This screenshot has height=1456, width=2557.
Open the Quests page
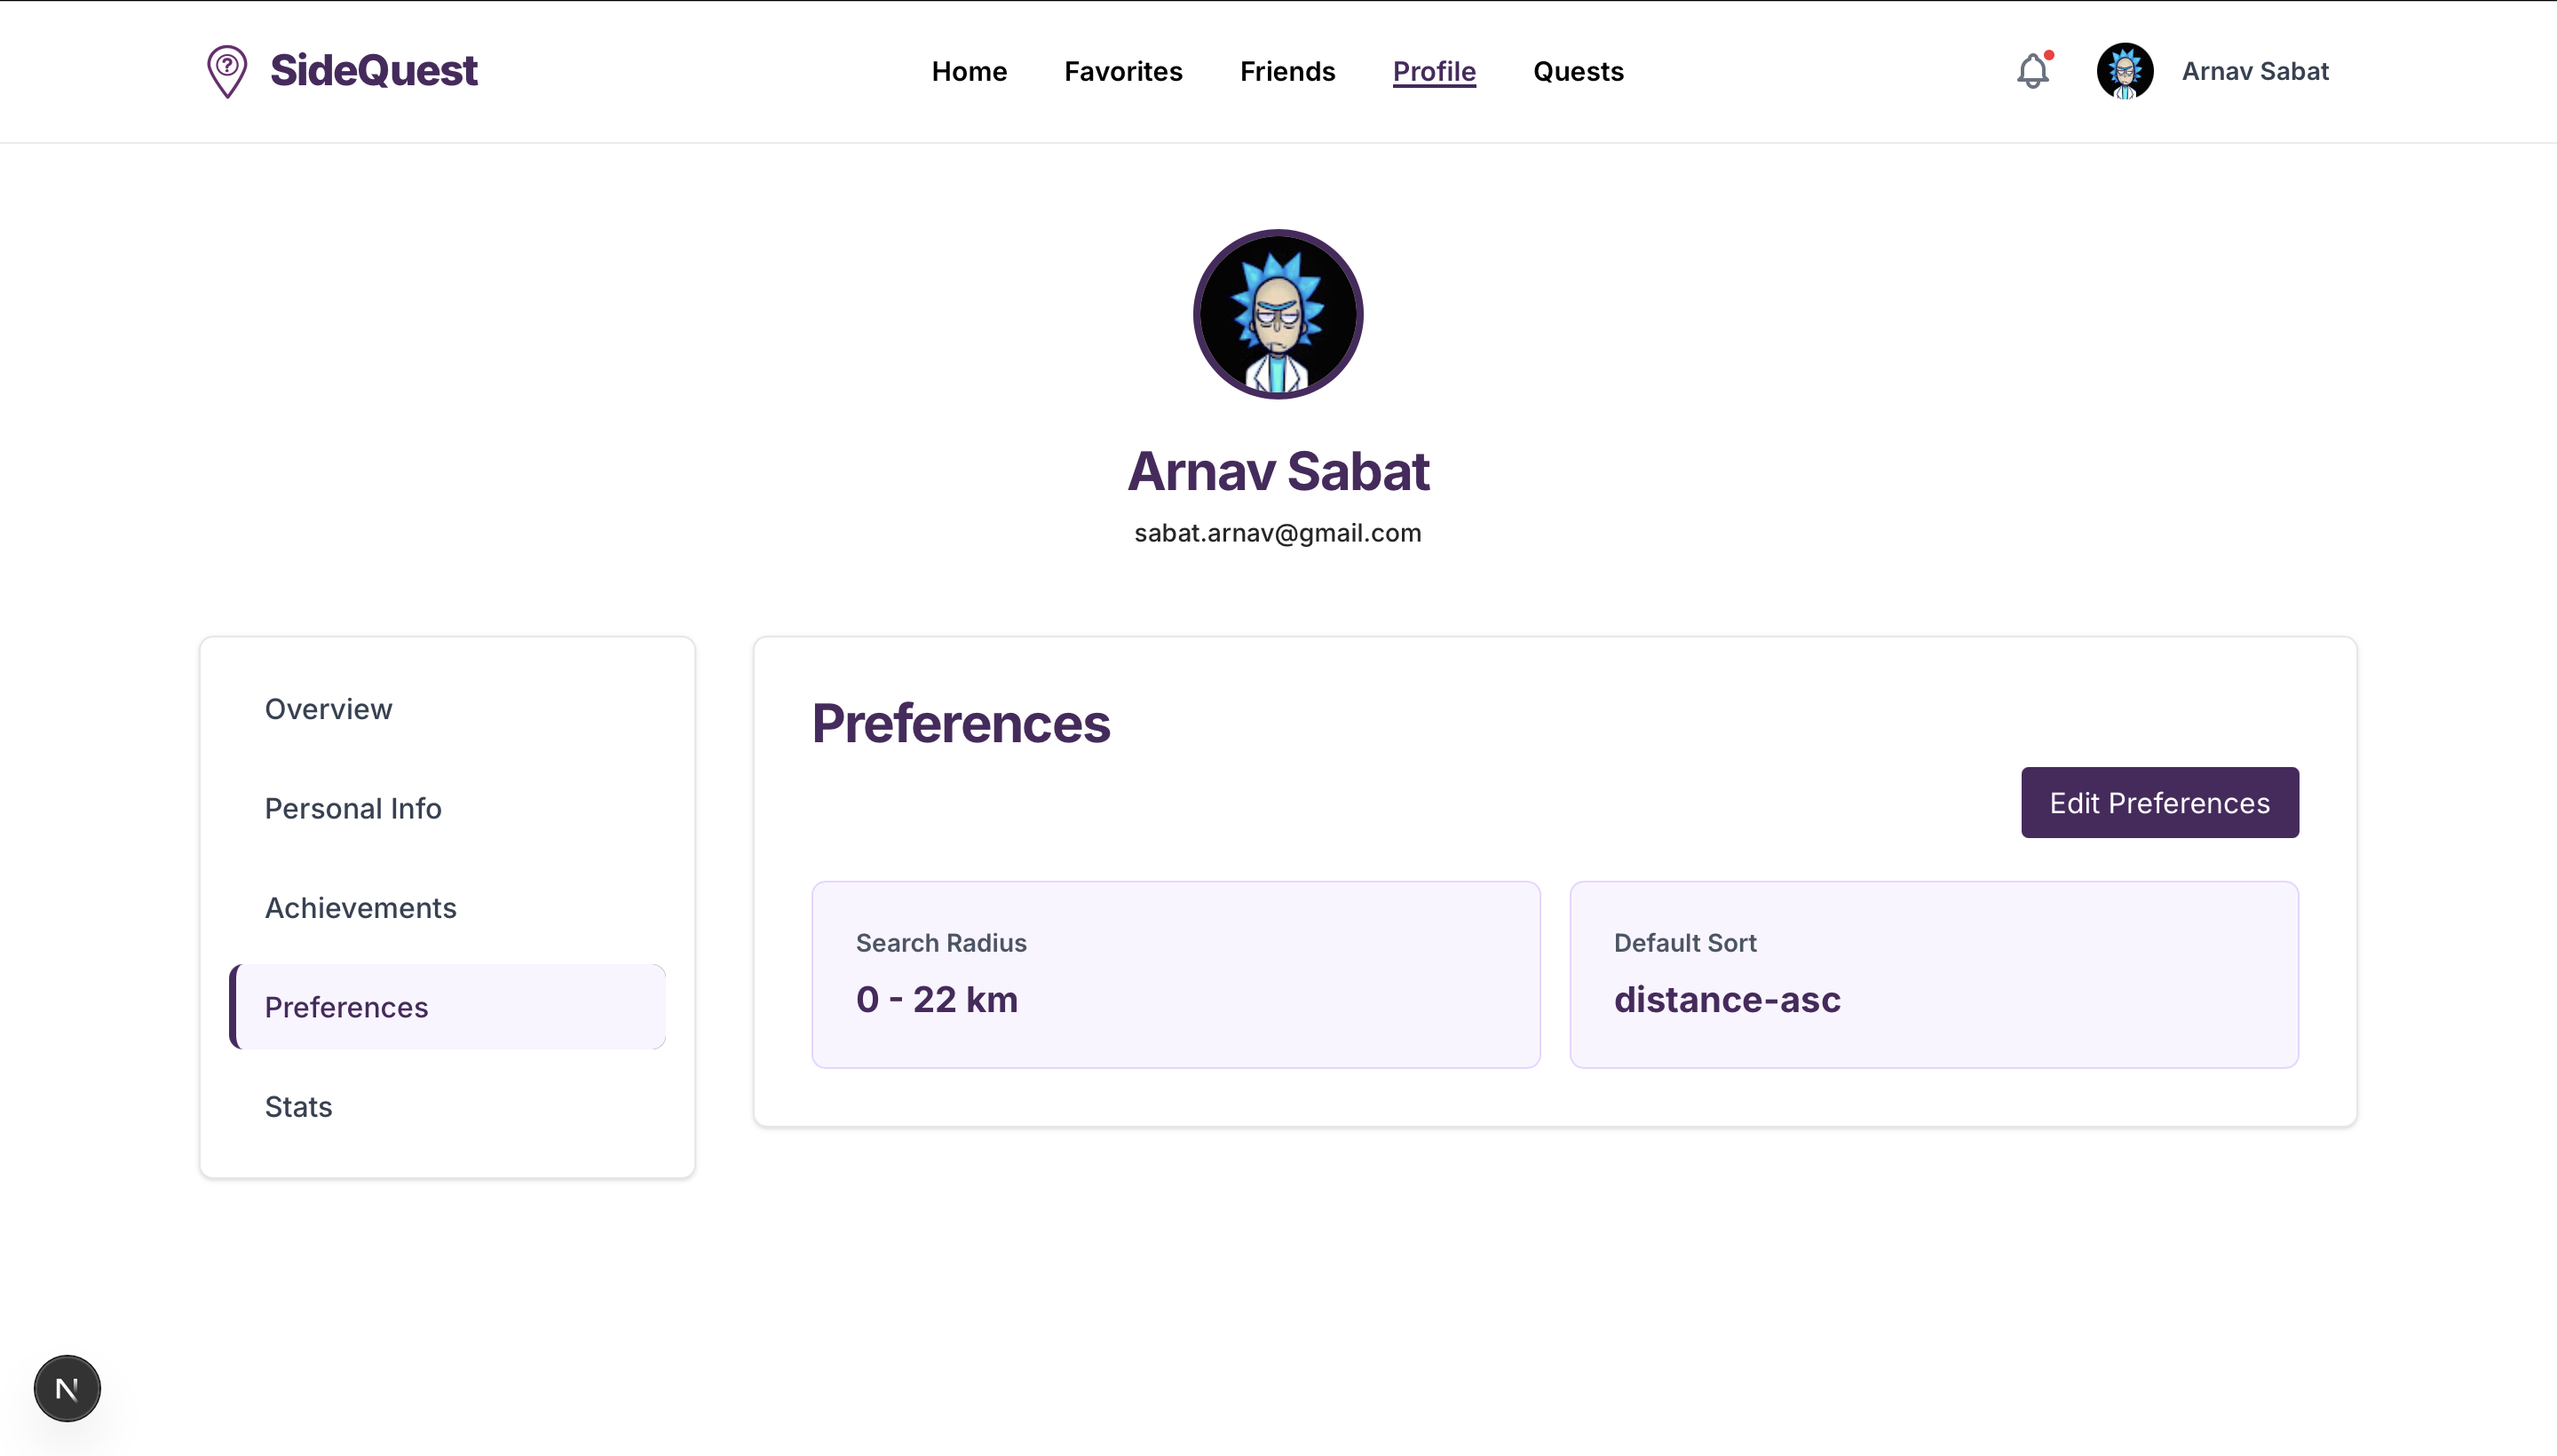(1578, 71)
